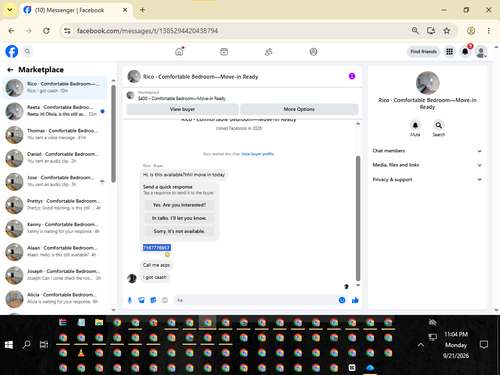The image size is (500, 375).
Task: Click the conversation list scrollbar
Action: [113, 133]
